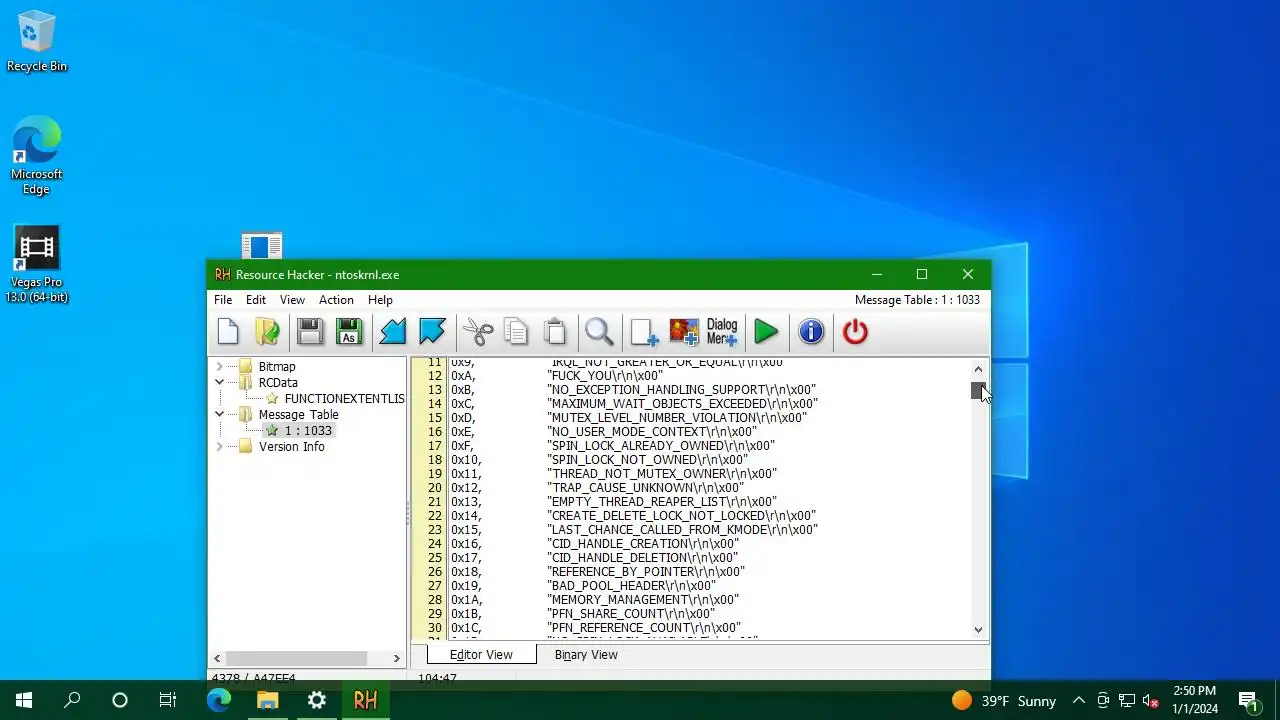Screen dimensions: 1280x720
Task: Click the tree pane horizontal scrollbar thumb
Action: click(297, 658)
